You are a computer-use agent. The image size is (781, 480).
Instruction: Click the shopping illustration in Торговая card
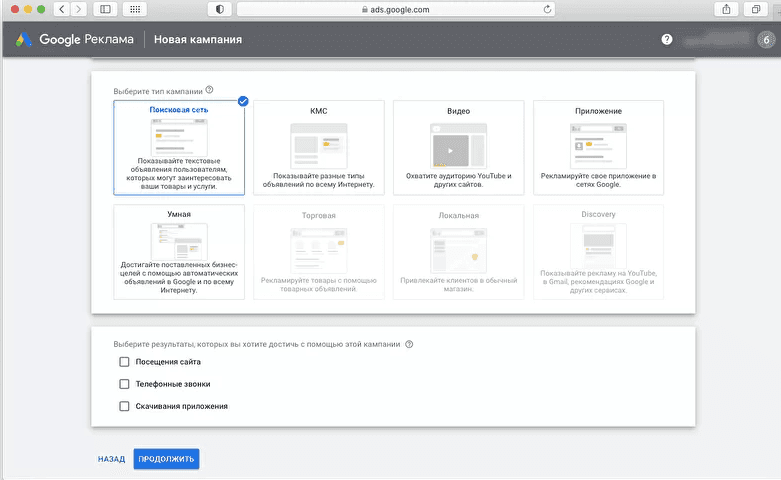coord(319,250)
